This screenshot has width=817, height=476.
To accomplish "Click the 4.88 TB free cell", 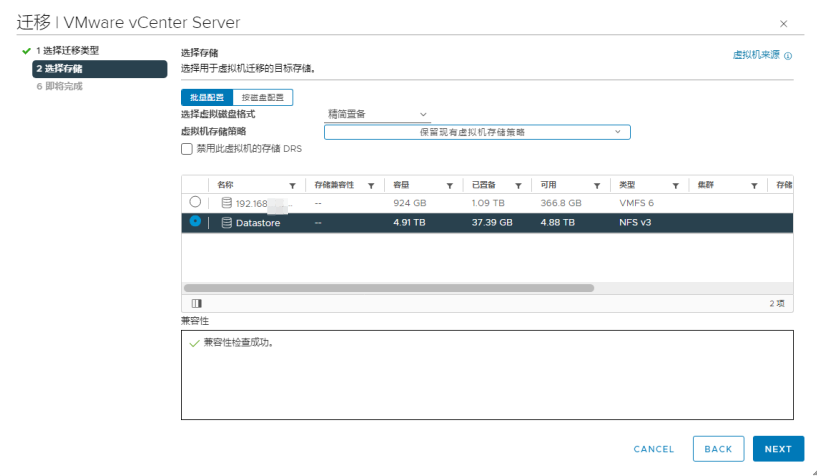I will point(557,222).
